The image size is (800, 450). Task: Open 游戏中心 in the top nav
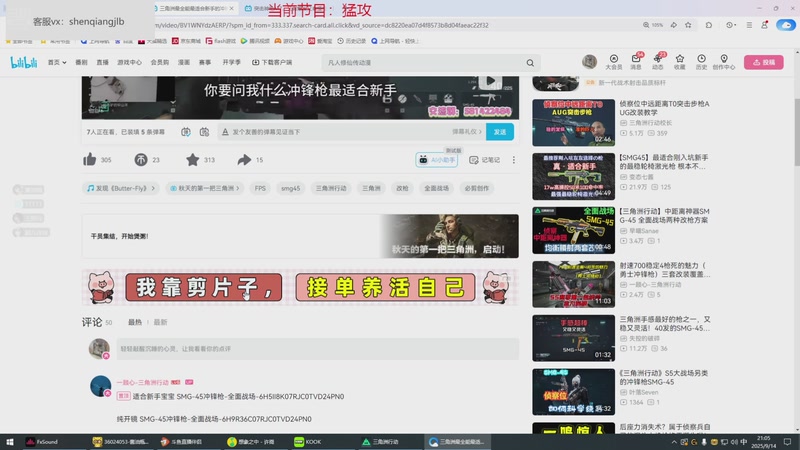point(130,62)
